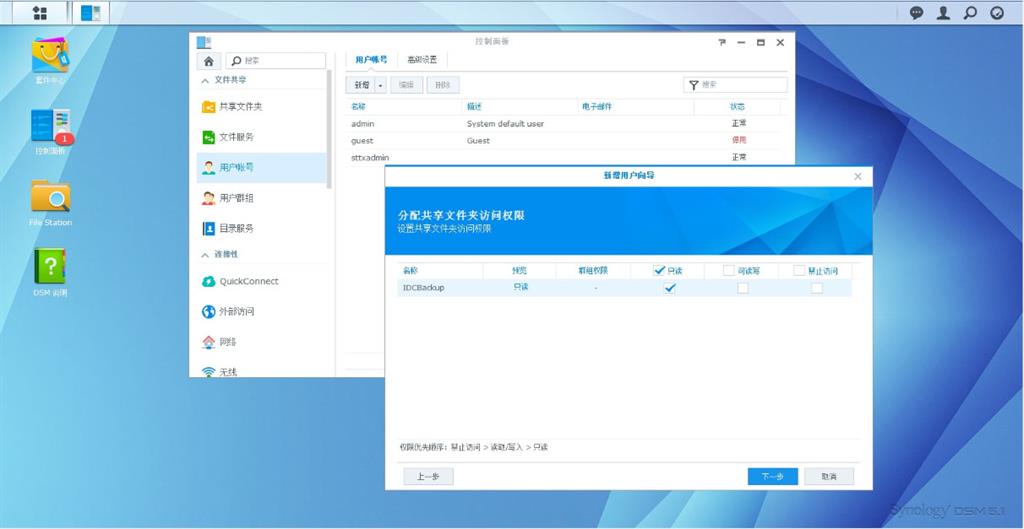1024x529 pixels.
Task: Click the 下一步 button in the wizard
Action: pos(772,477)
